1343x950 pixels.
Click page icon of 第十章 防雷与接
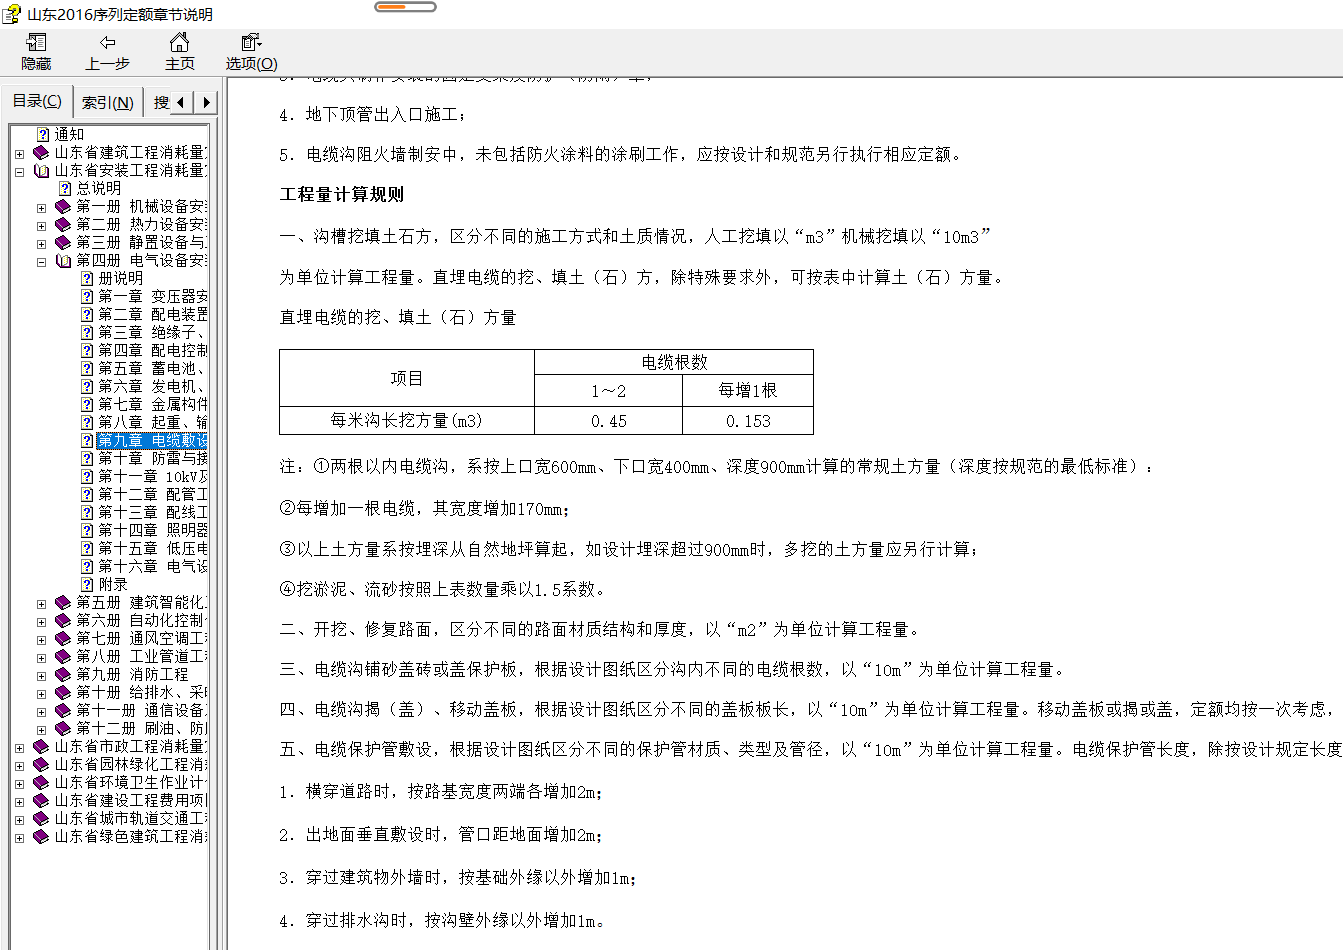point(87,458)
